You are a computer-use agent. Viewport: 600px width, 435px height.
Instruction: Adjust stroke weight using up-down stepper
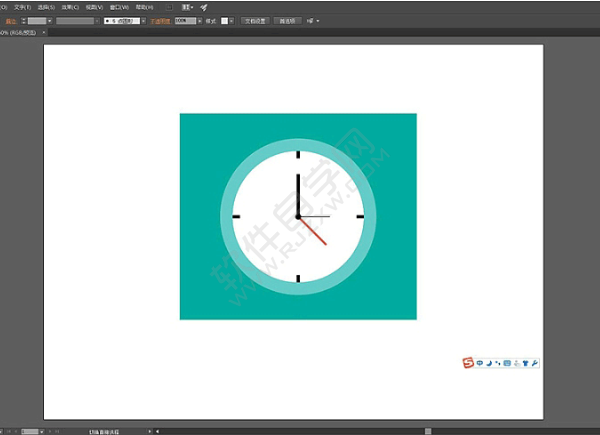(x=24, y=21)
